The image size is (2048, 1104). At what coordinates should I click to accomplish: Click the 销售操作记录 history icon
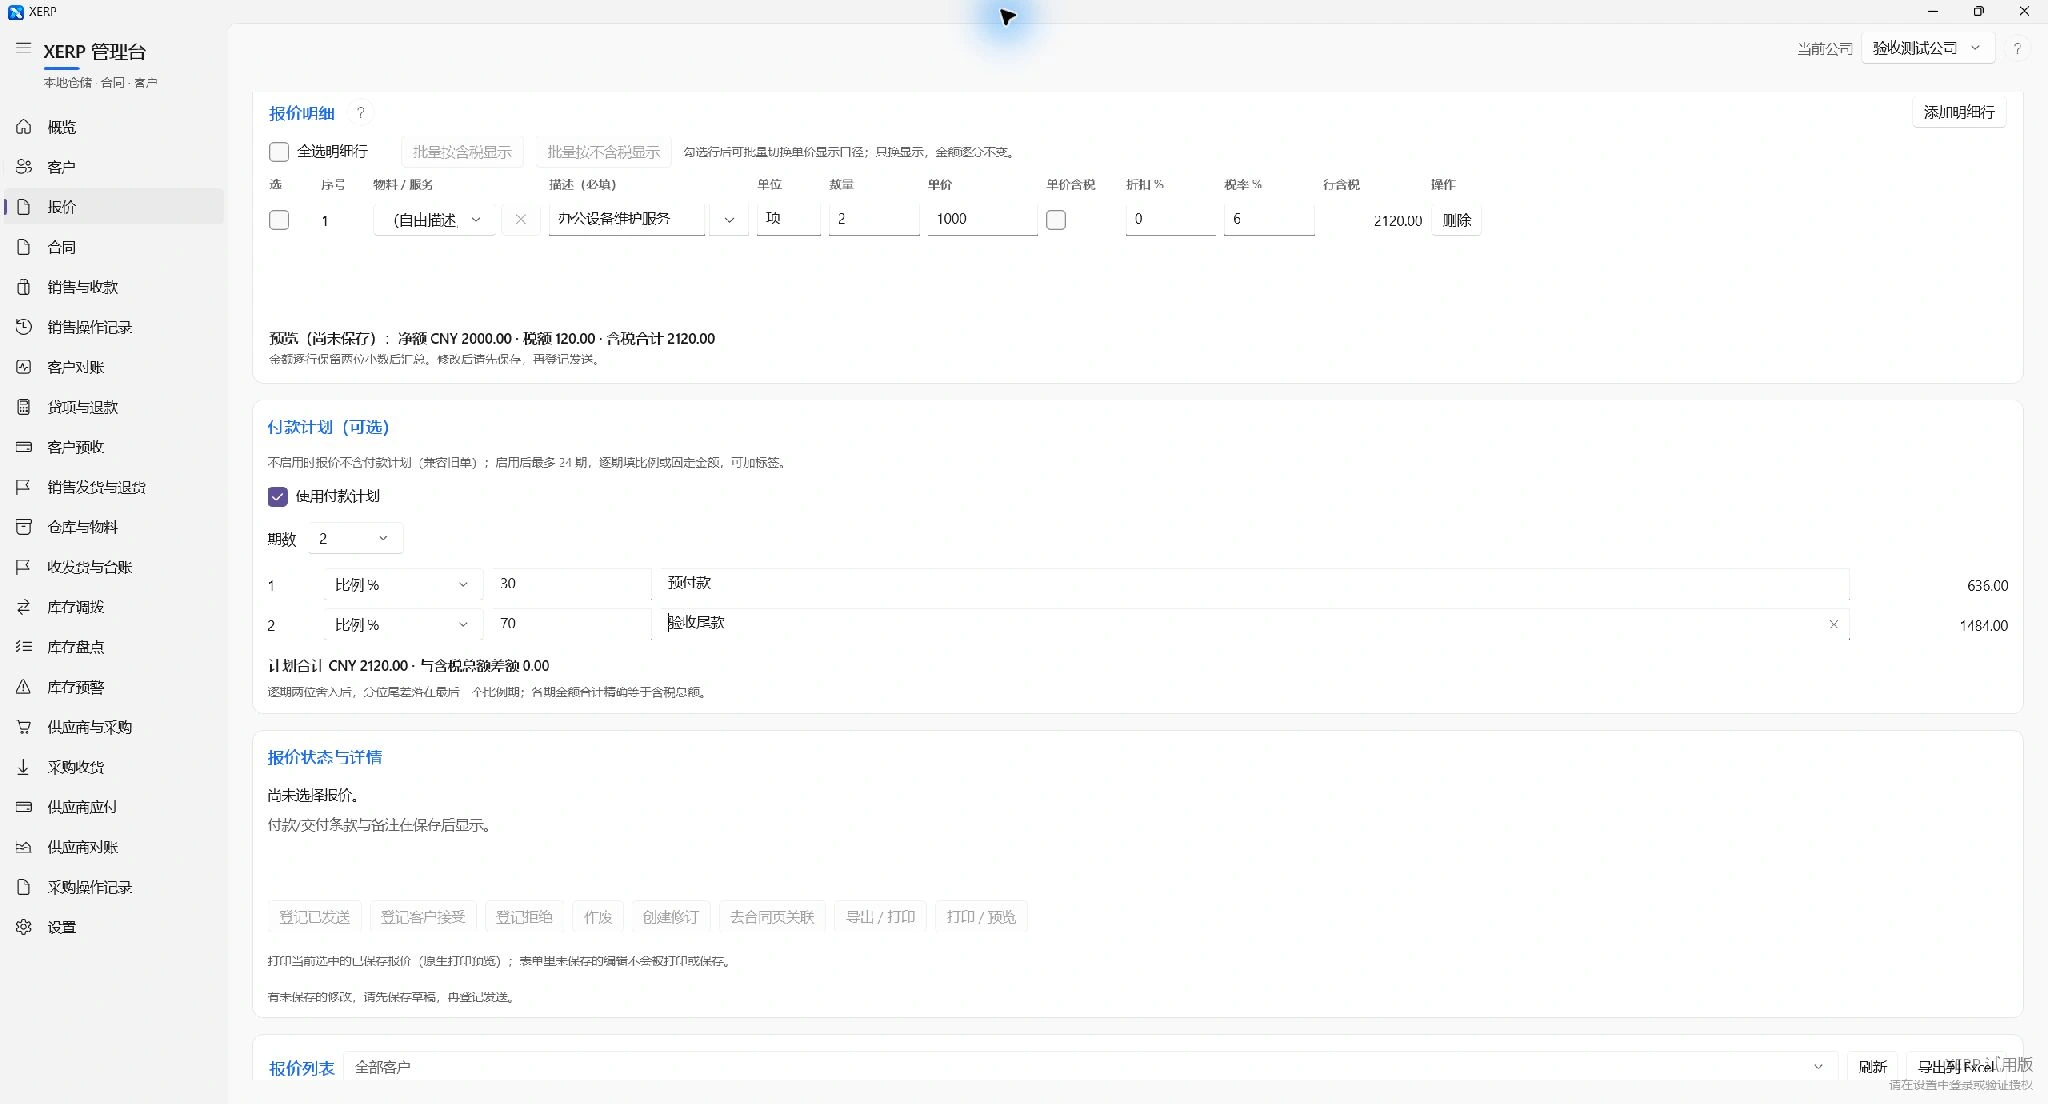click(24, 327)
